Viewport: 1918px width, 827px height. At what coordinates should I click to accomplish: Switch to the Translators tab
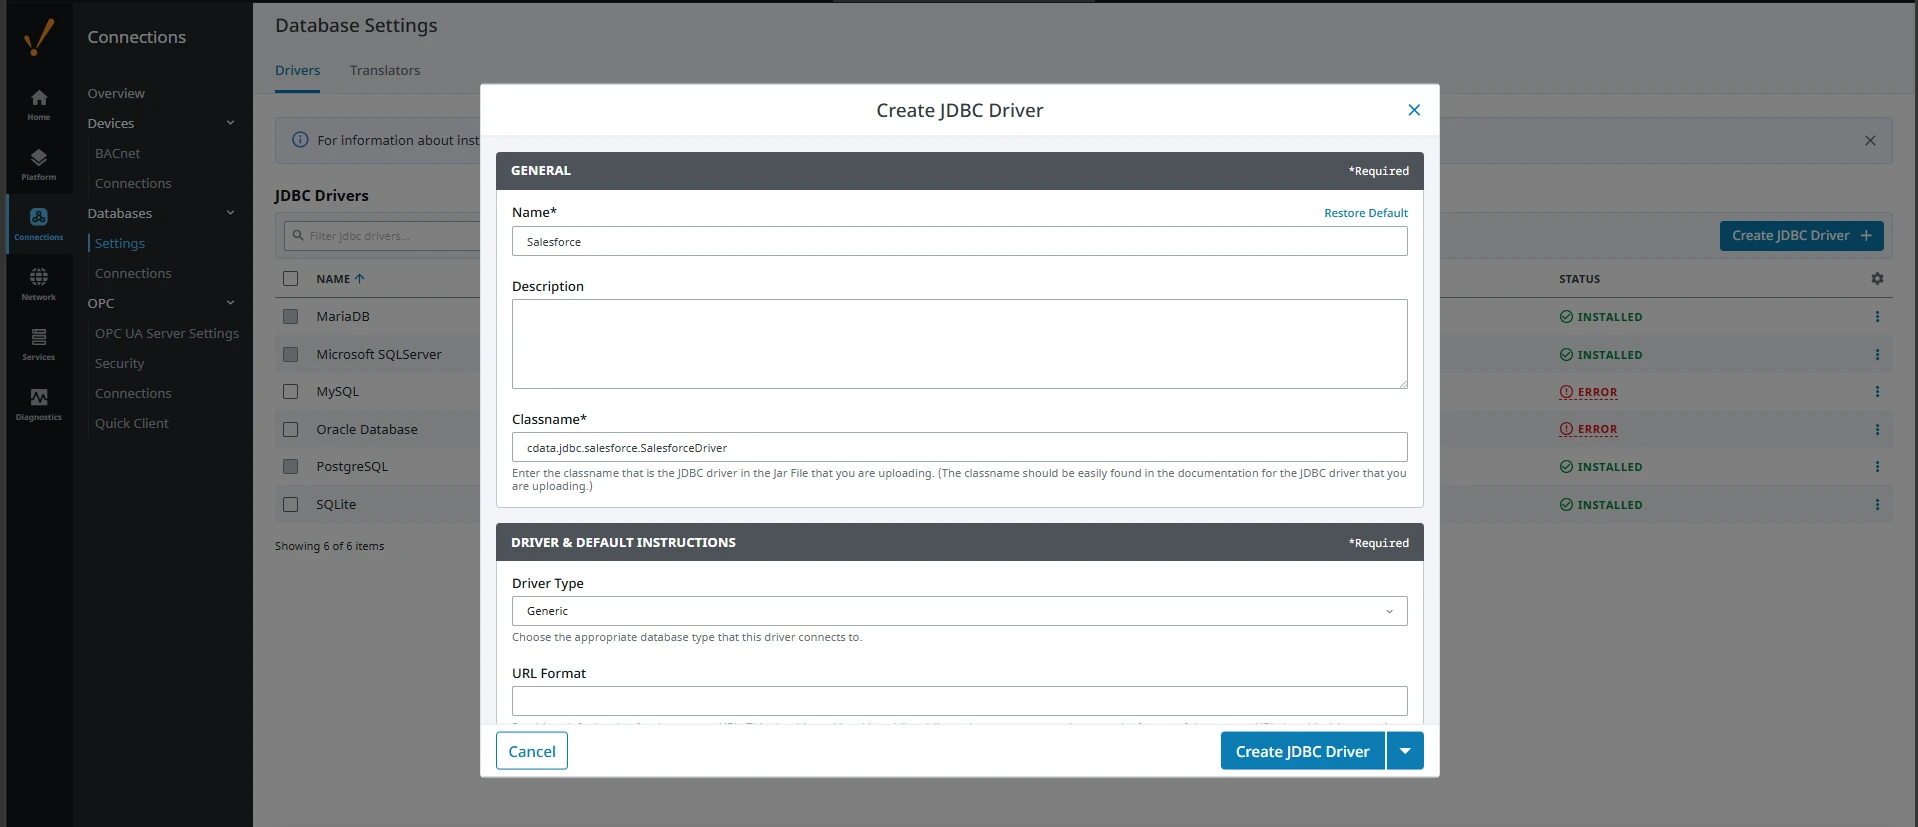[x=385, y=70]
